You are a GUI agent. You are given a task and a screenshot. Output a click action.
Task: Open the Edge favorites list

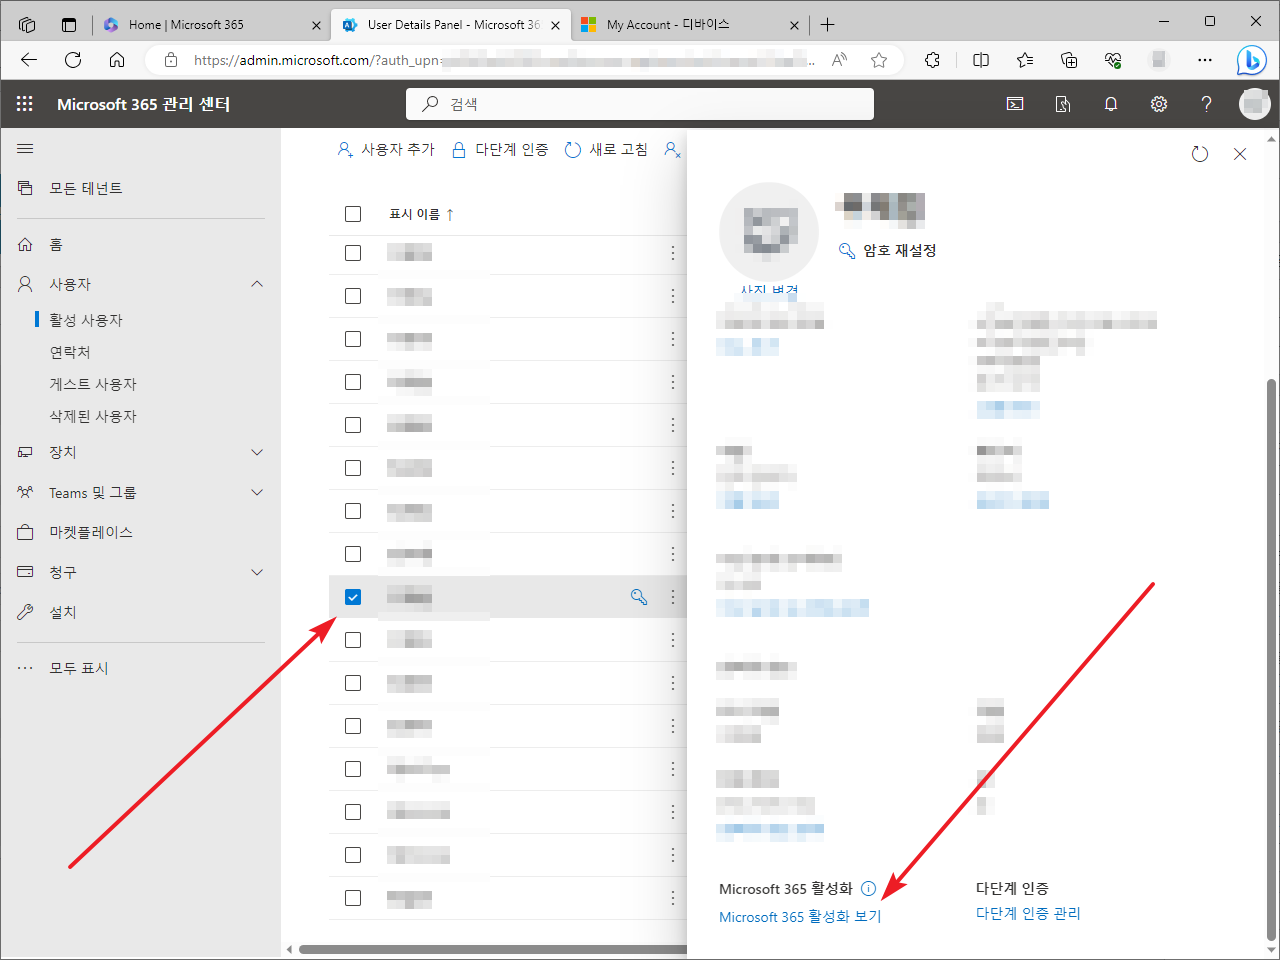click(1025, 60)
